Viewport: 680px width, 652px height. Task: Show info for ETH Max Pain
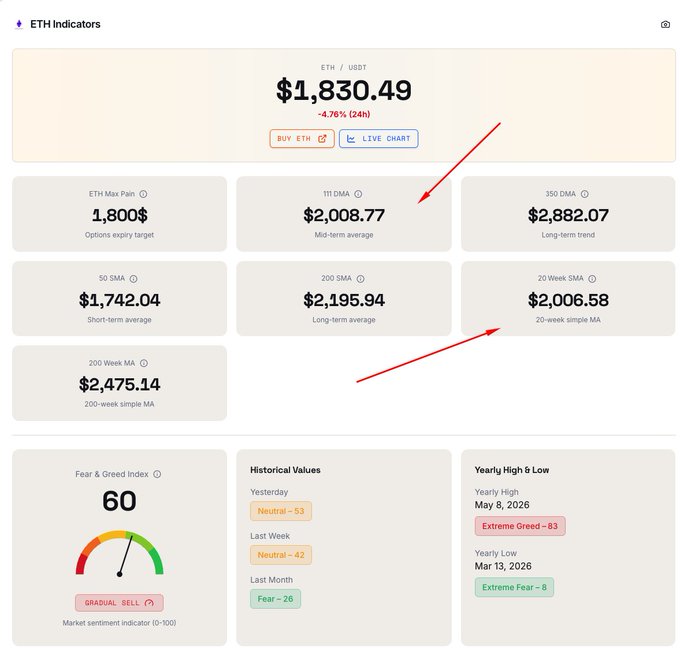point(143,194)
